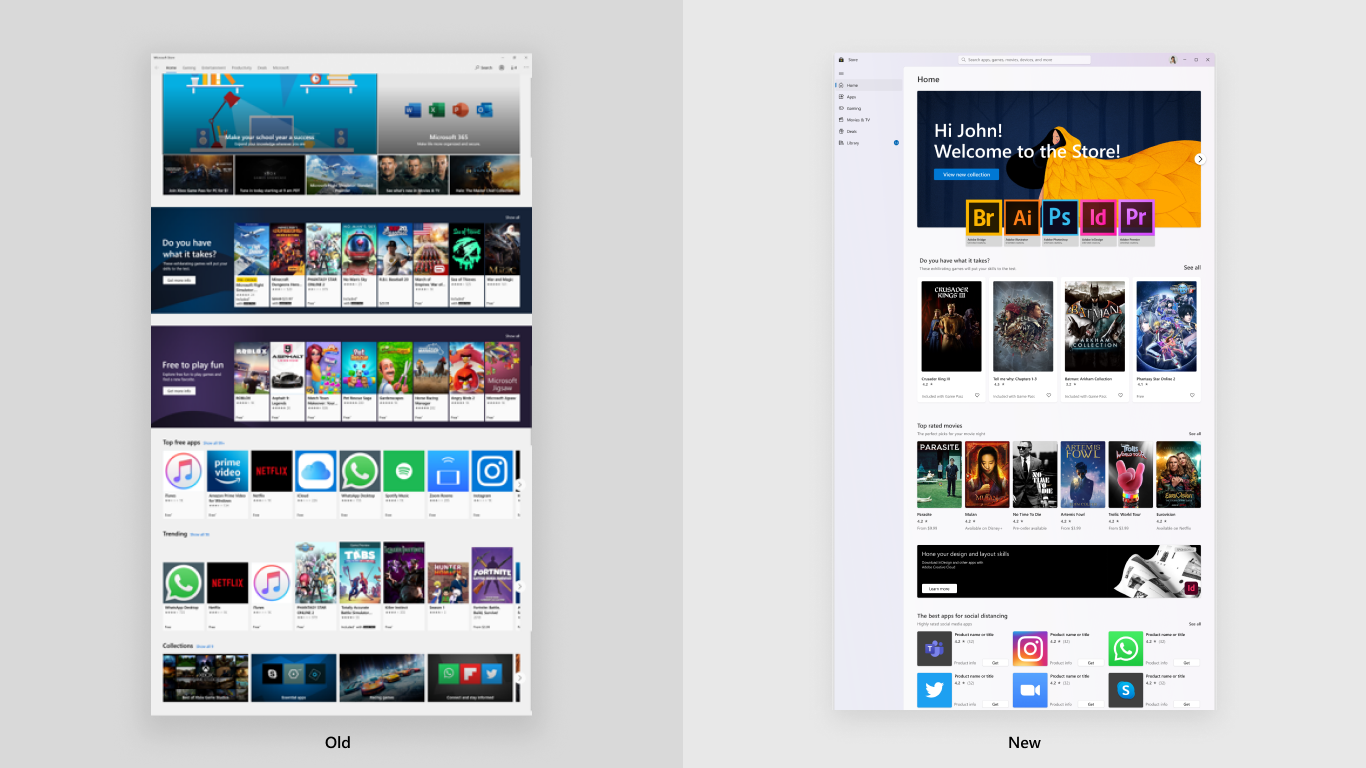Open Sea of Thieves game card

[467, 264]
